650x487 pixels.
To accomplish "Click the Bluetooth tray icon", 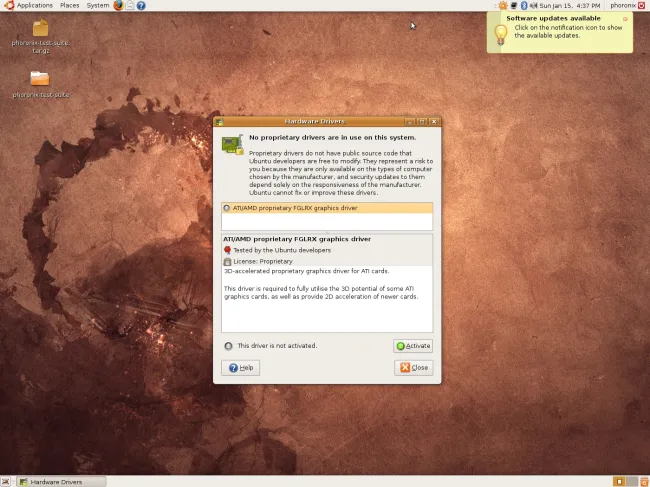I will [524, 5].
